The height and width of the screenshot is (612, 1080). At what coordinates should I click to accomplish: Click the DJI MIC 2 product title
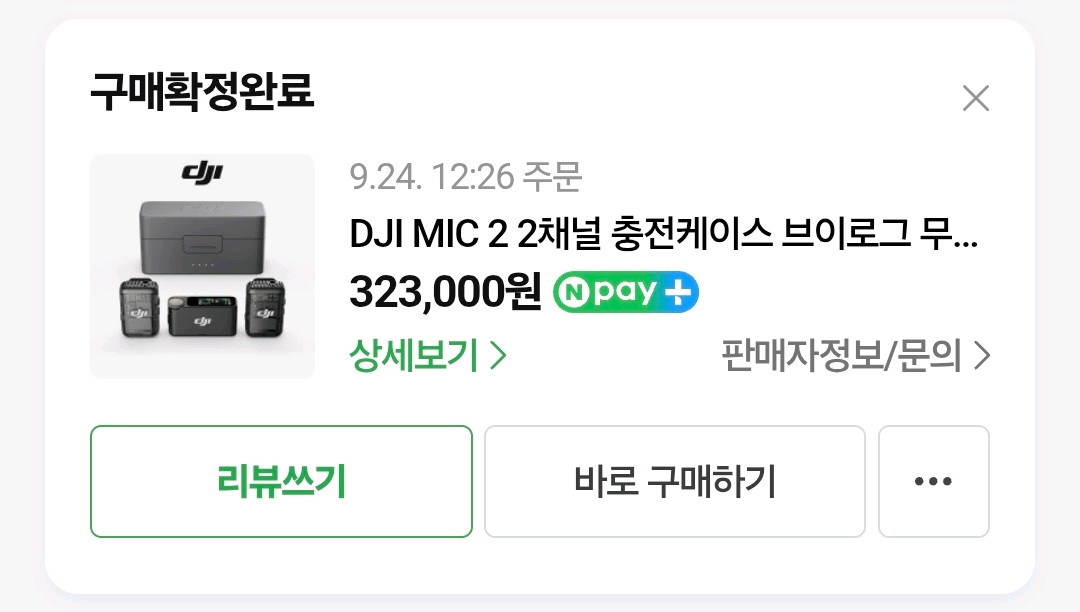[x=663, y=236]
